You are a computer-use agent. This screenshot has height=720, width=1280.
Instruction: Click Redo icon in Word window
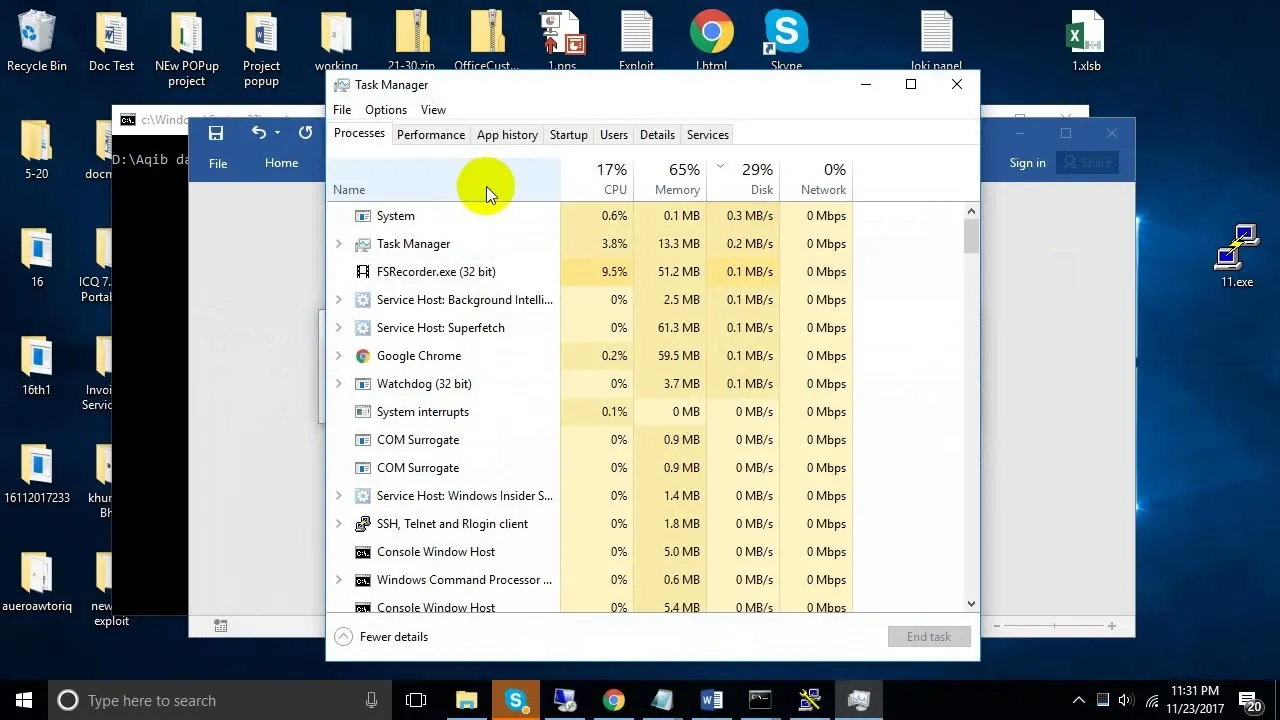click(x=305, y=133)
